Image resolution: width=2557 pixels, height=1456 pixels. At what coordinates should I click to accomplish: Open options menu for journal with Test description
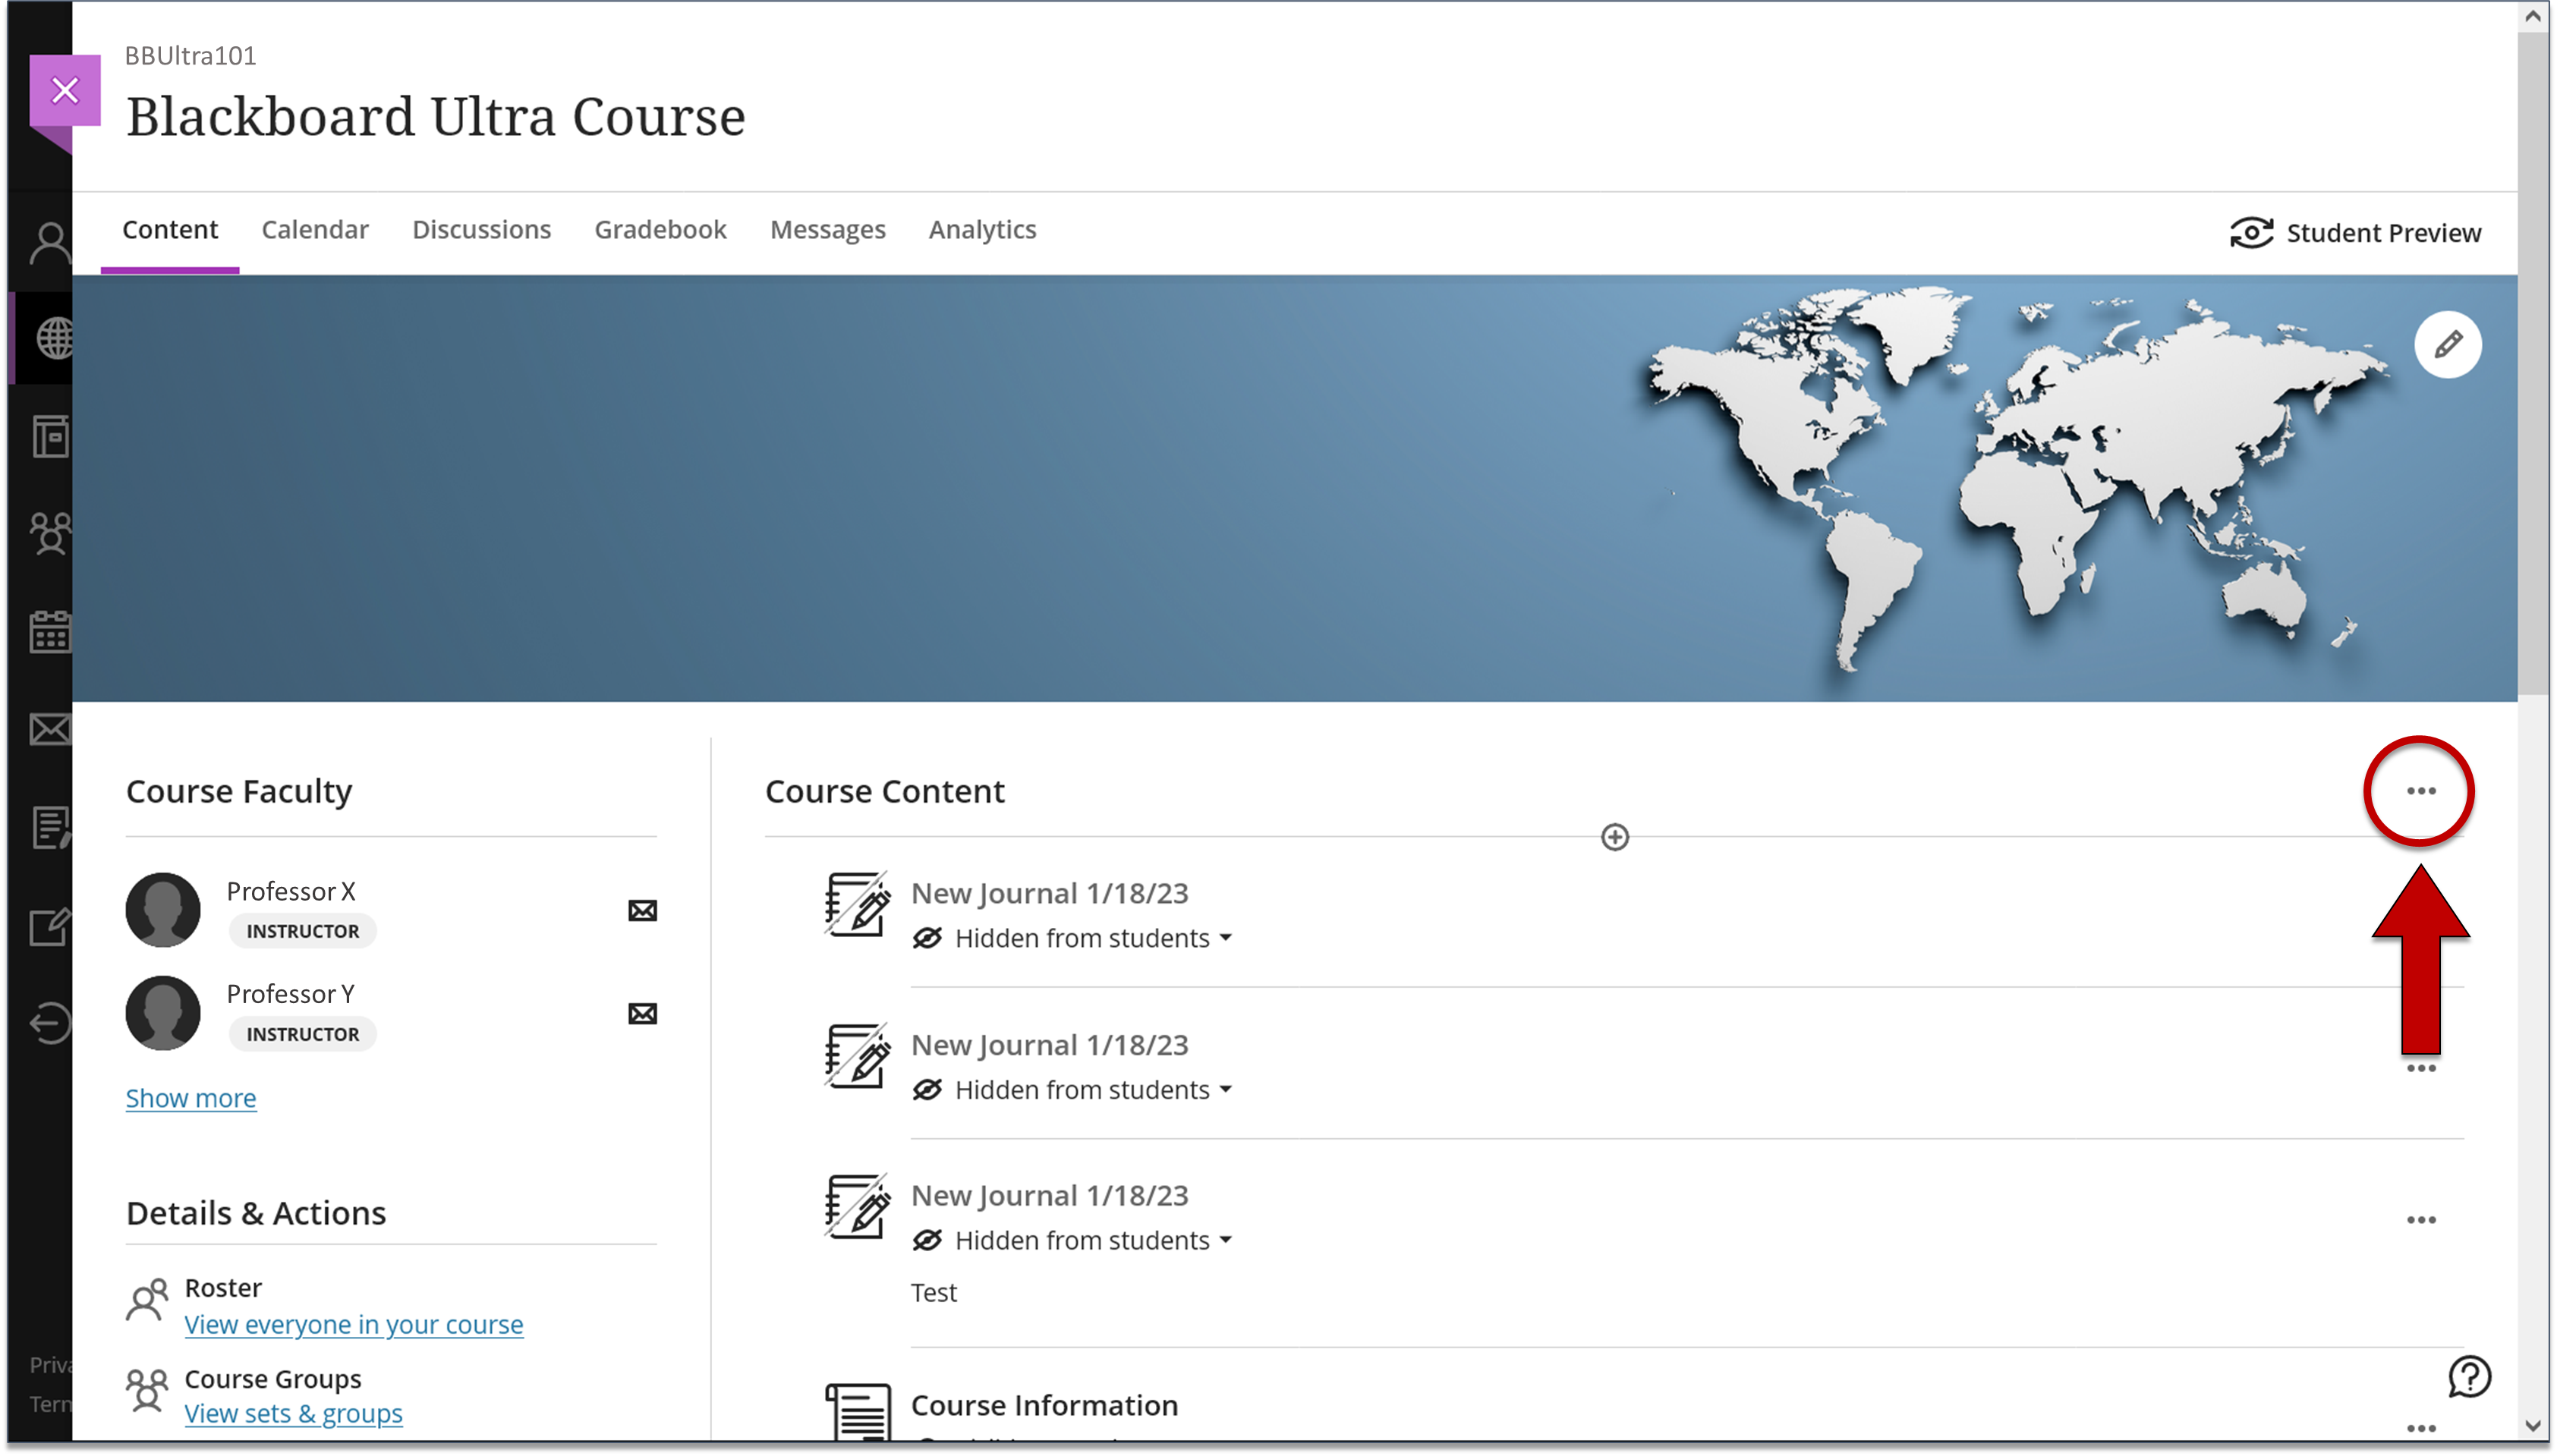[x=2420, y=1219]
